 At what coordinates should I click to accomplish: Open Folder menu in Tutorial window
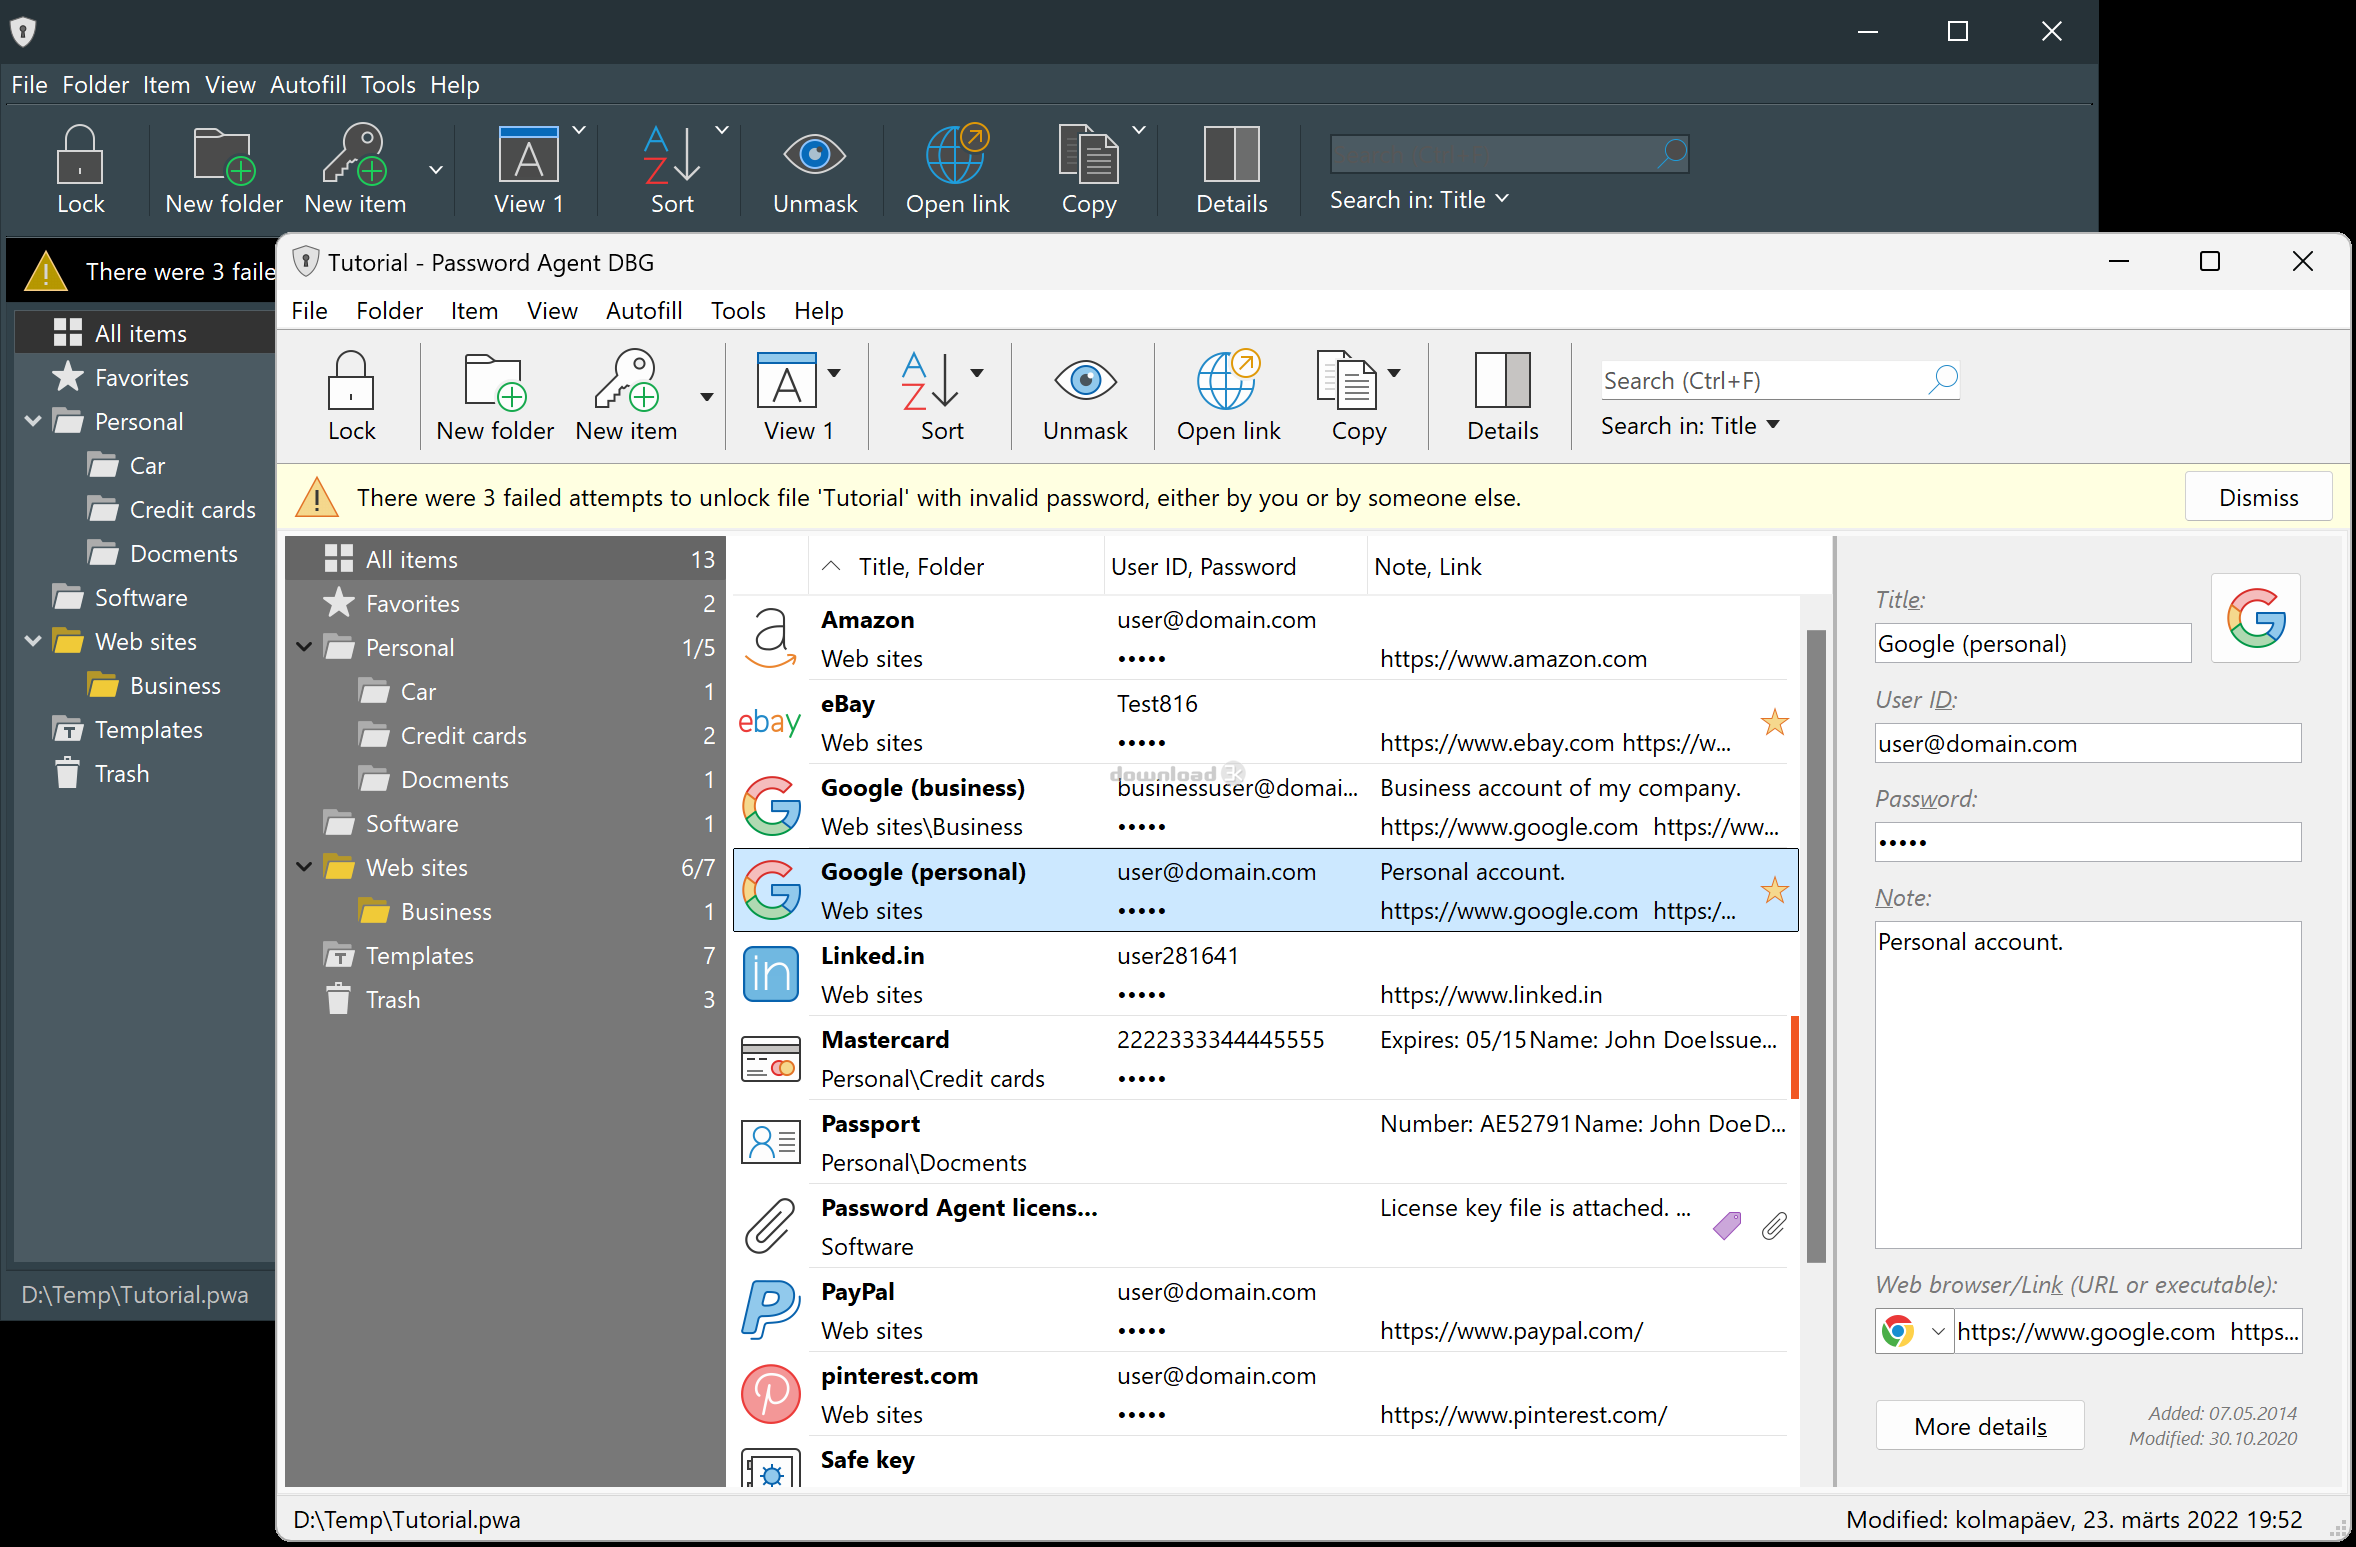point(389,311)
